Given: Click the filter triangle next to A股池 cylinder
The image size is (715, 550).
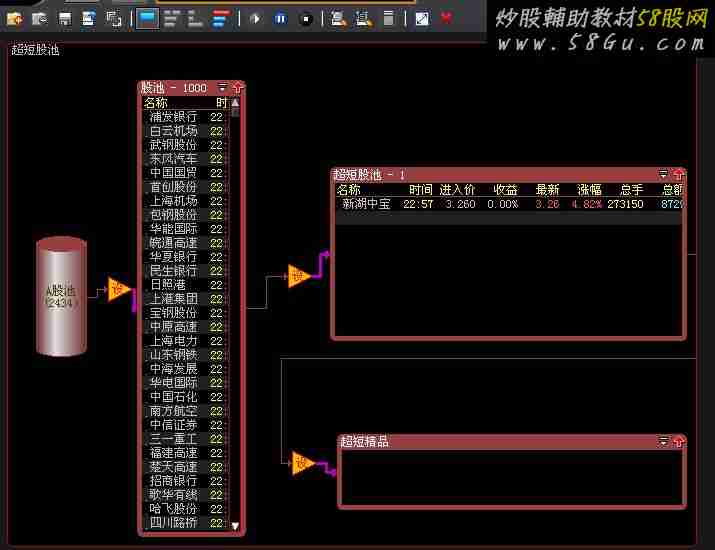Looking at the screenshot, I should pyautogui.click(x=119, y=289).
